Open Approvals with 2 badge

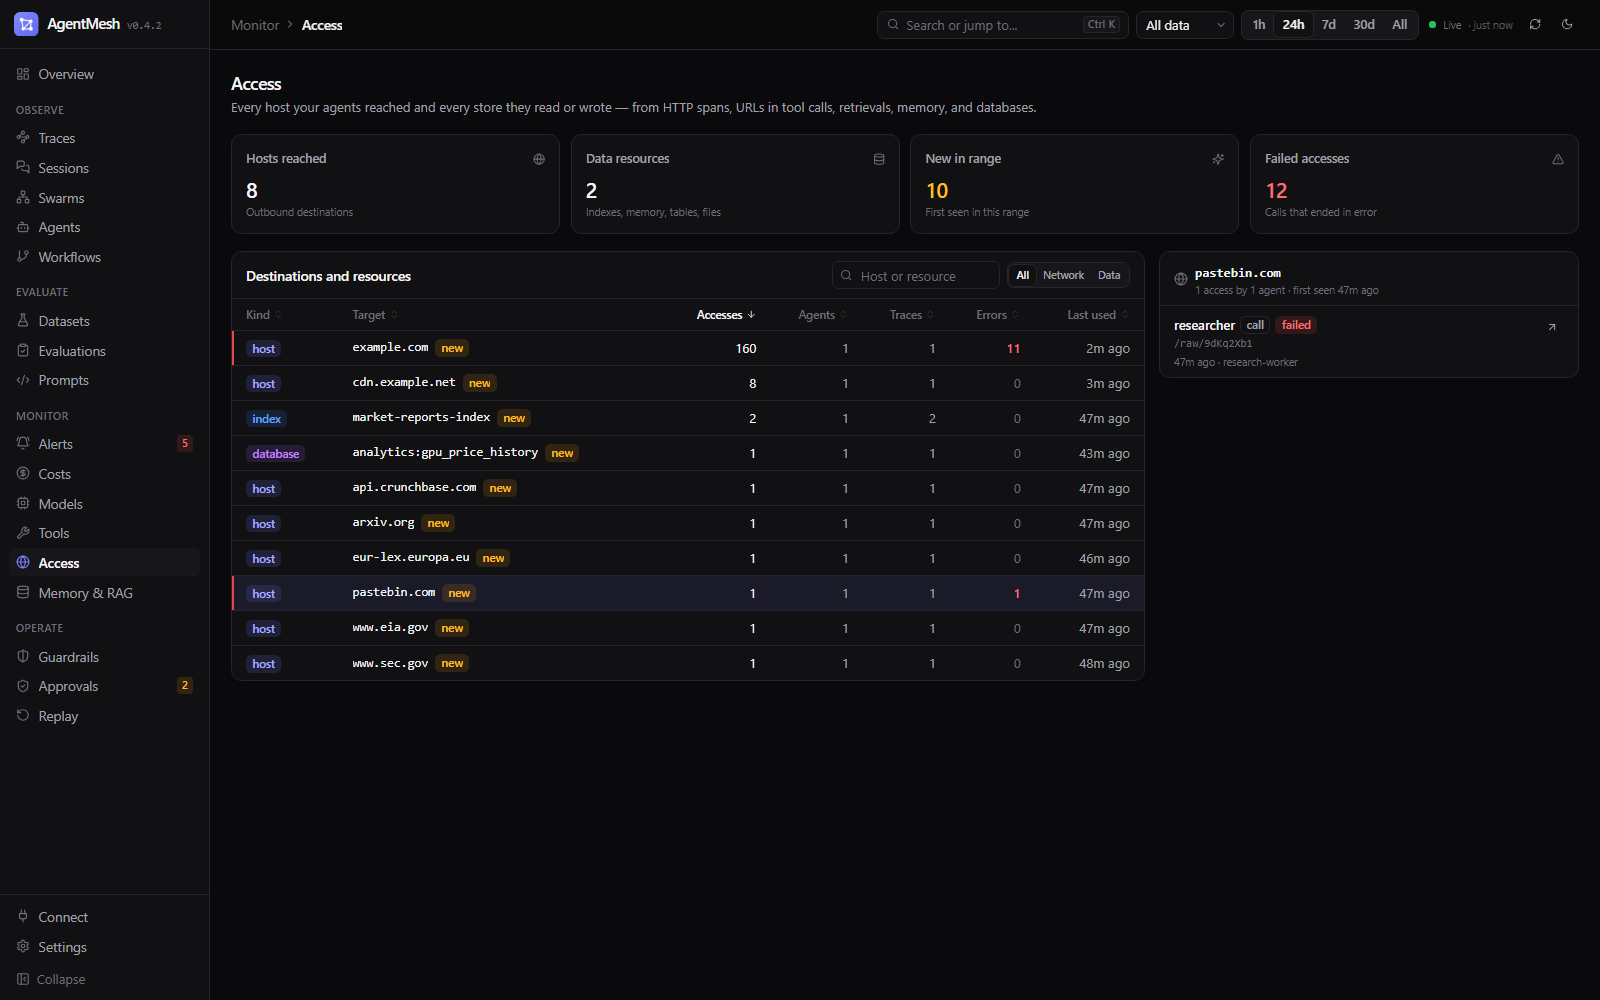click(x=104, y=686)
